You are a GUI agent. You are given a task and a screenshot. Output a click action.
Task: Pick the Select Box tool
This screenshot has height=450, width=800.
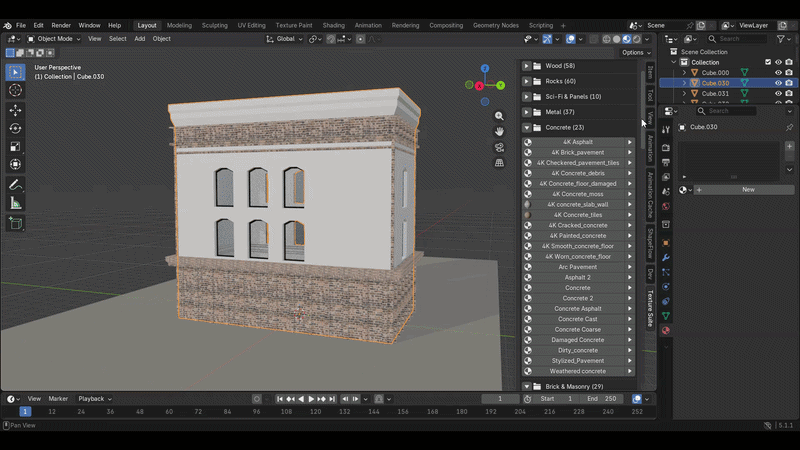(15, 72)
